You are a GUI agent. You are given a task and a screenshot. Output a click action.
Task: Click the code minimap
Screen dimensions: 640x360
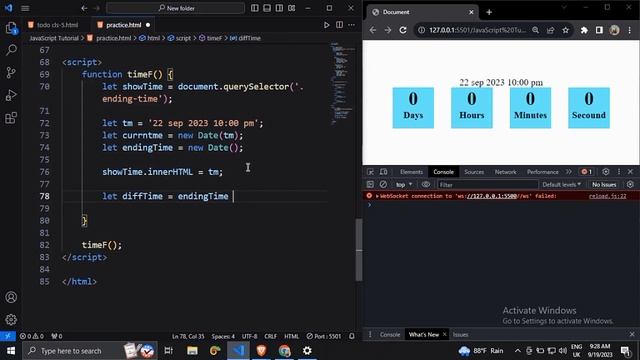pos(342,84)
